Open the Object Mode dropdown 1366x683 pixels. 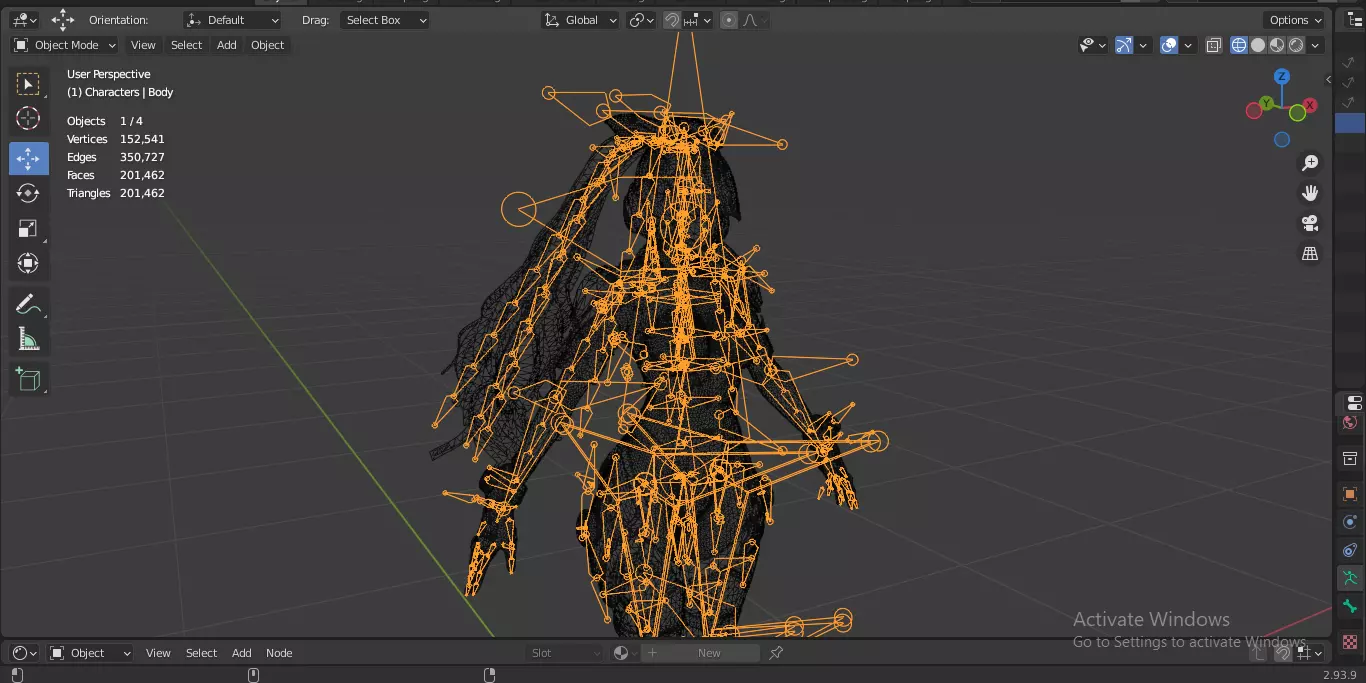pos(65,45)
